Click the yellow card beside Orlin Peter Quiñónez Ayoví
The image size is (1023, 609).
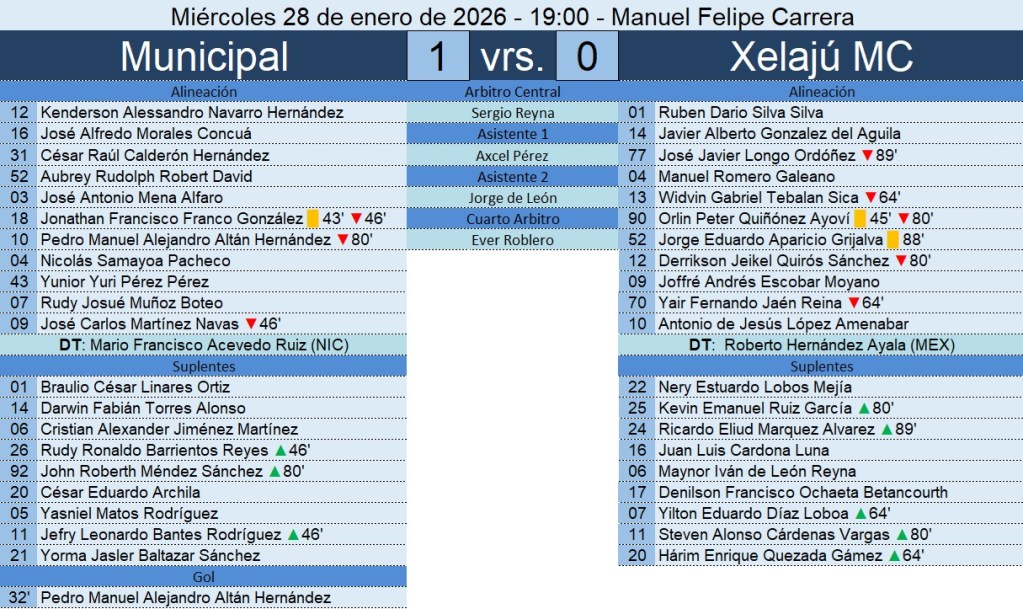click(861, 218)
